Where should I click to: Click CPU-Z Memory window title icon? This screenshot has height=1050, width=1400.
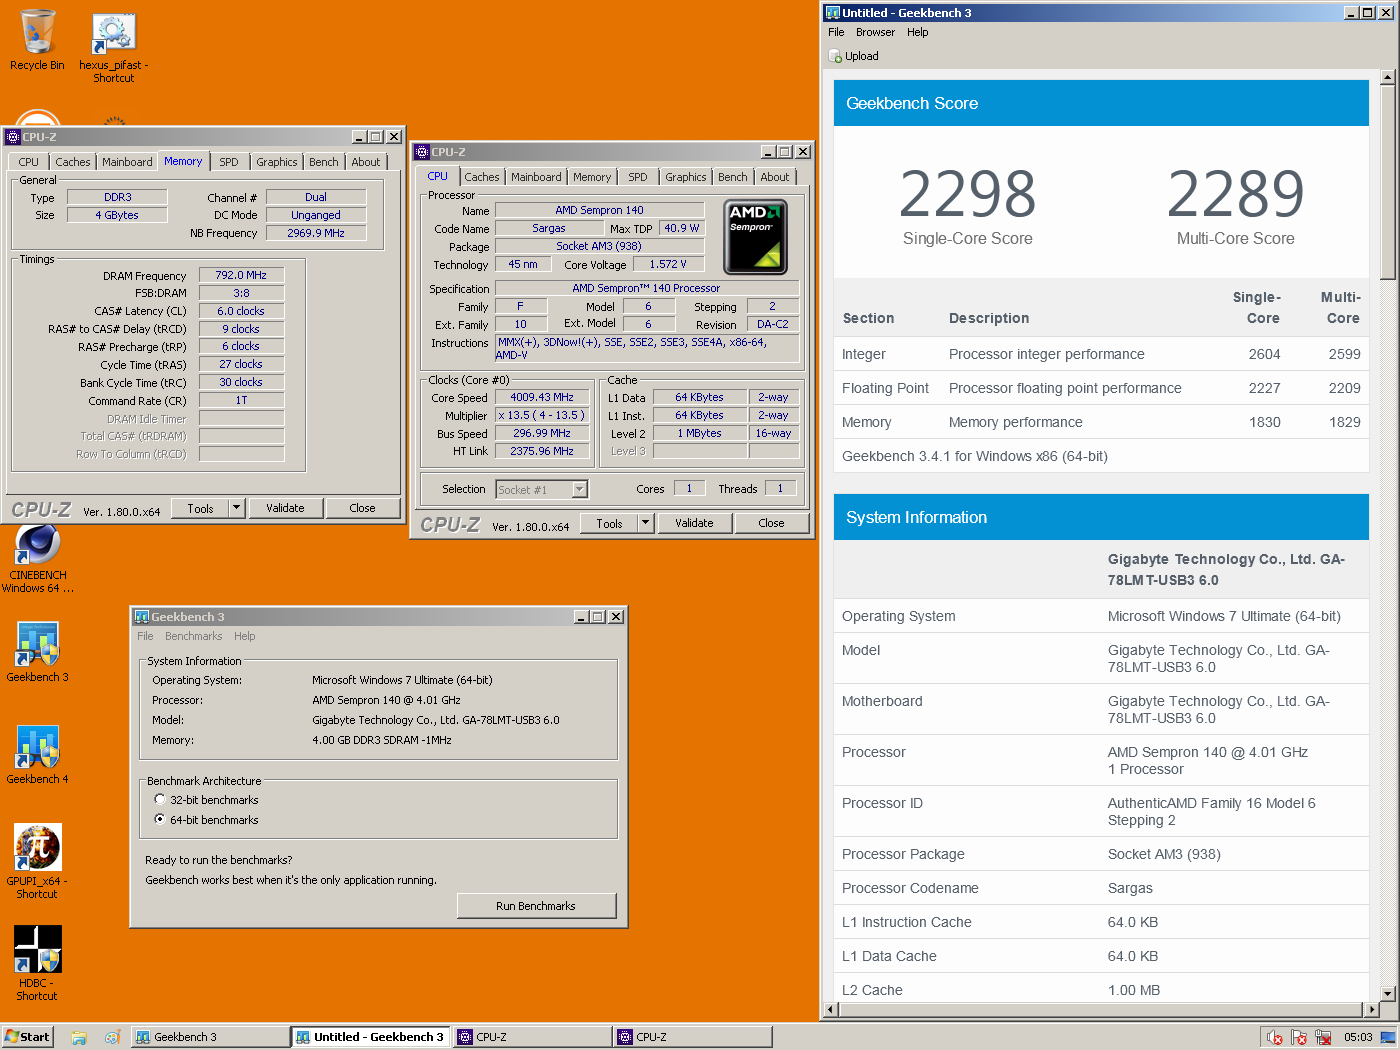click(13, 137)
